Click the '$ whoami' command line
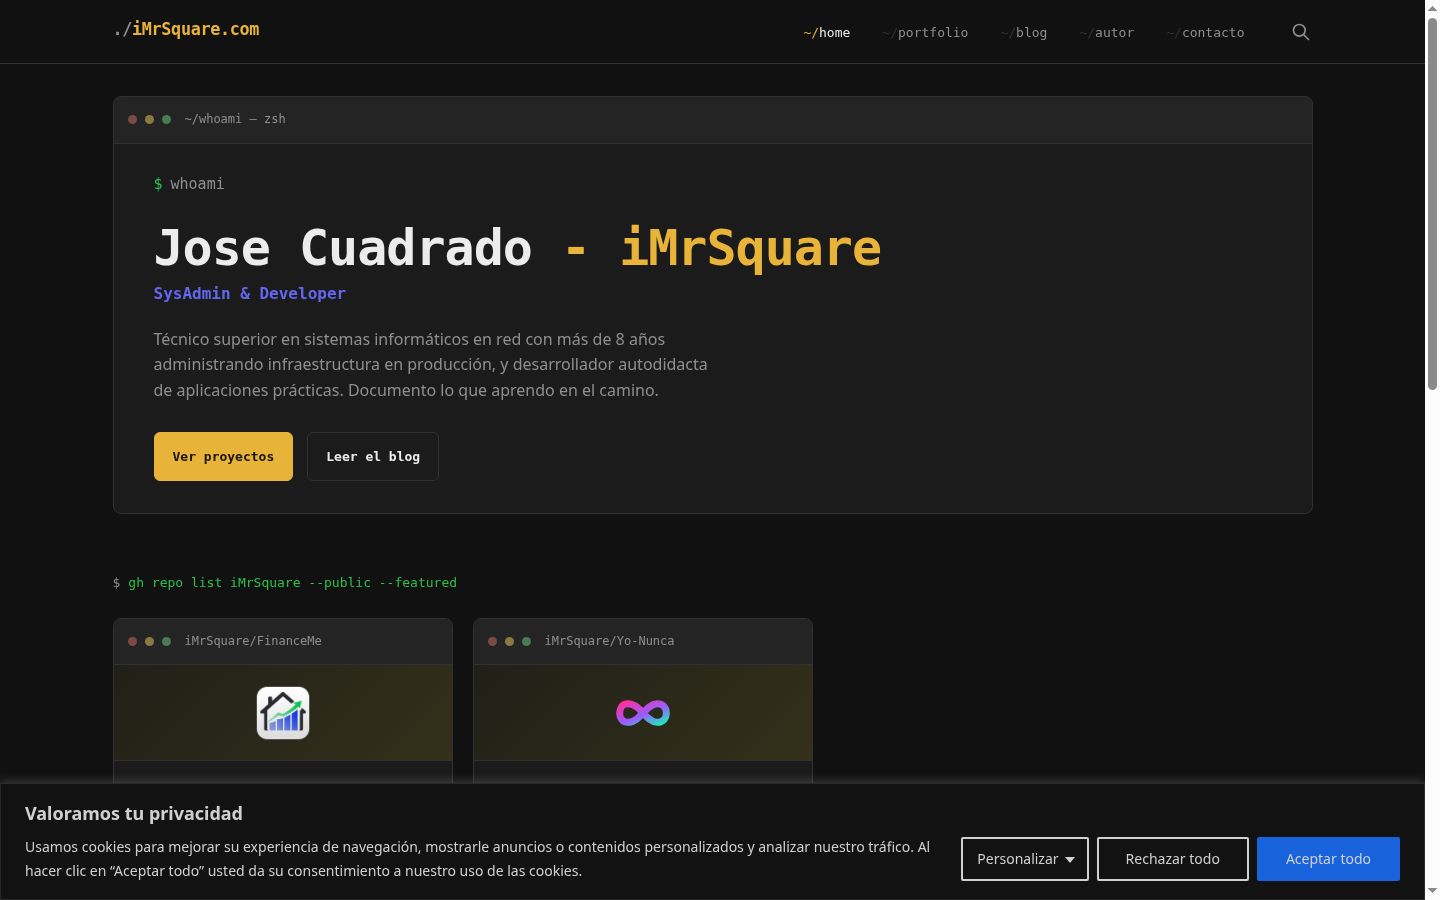This screenshot has height=900, width=1440. point(189,184)
